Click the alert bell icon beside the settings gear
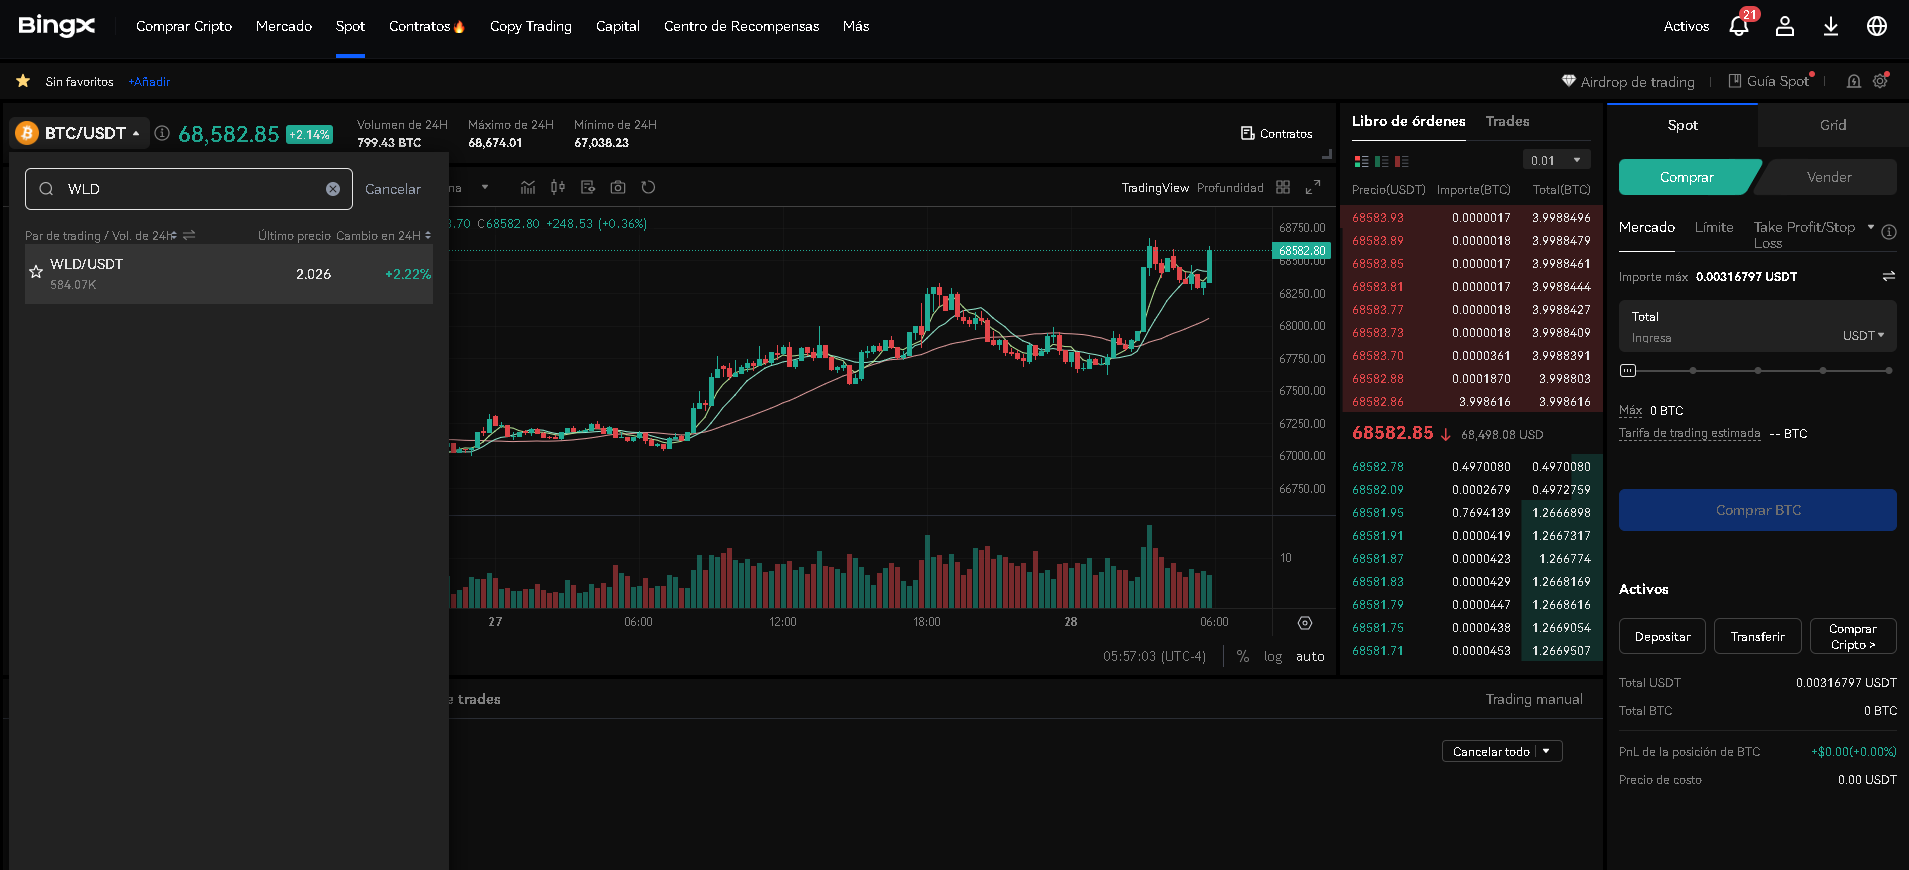 1854,81
